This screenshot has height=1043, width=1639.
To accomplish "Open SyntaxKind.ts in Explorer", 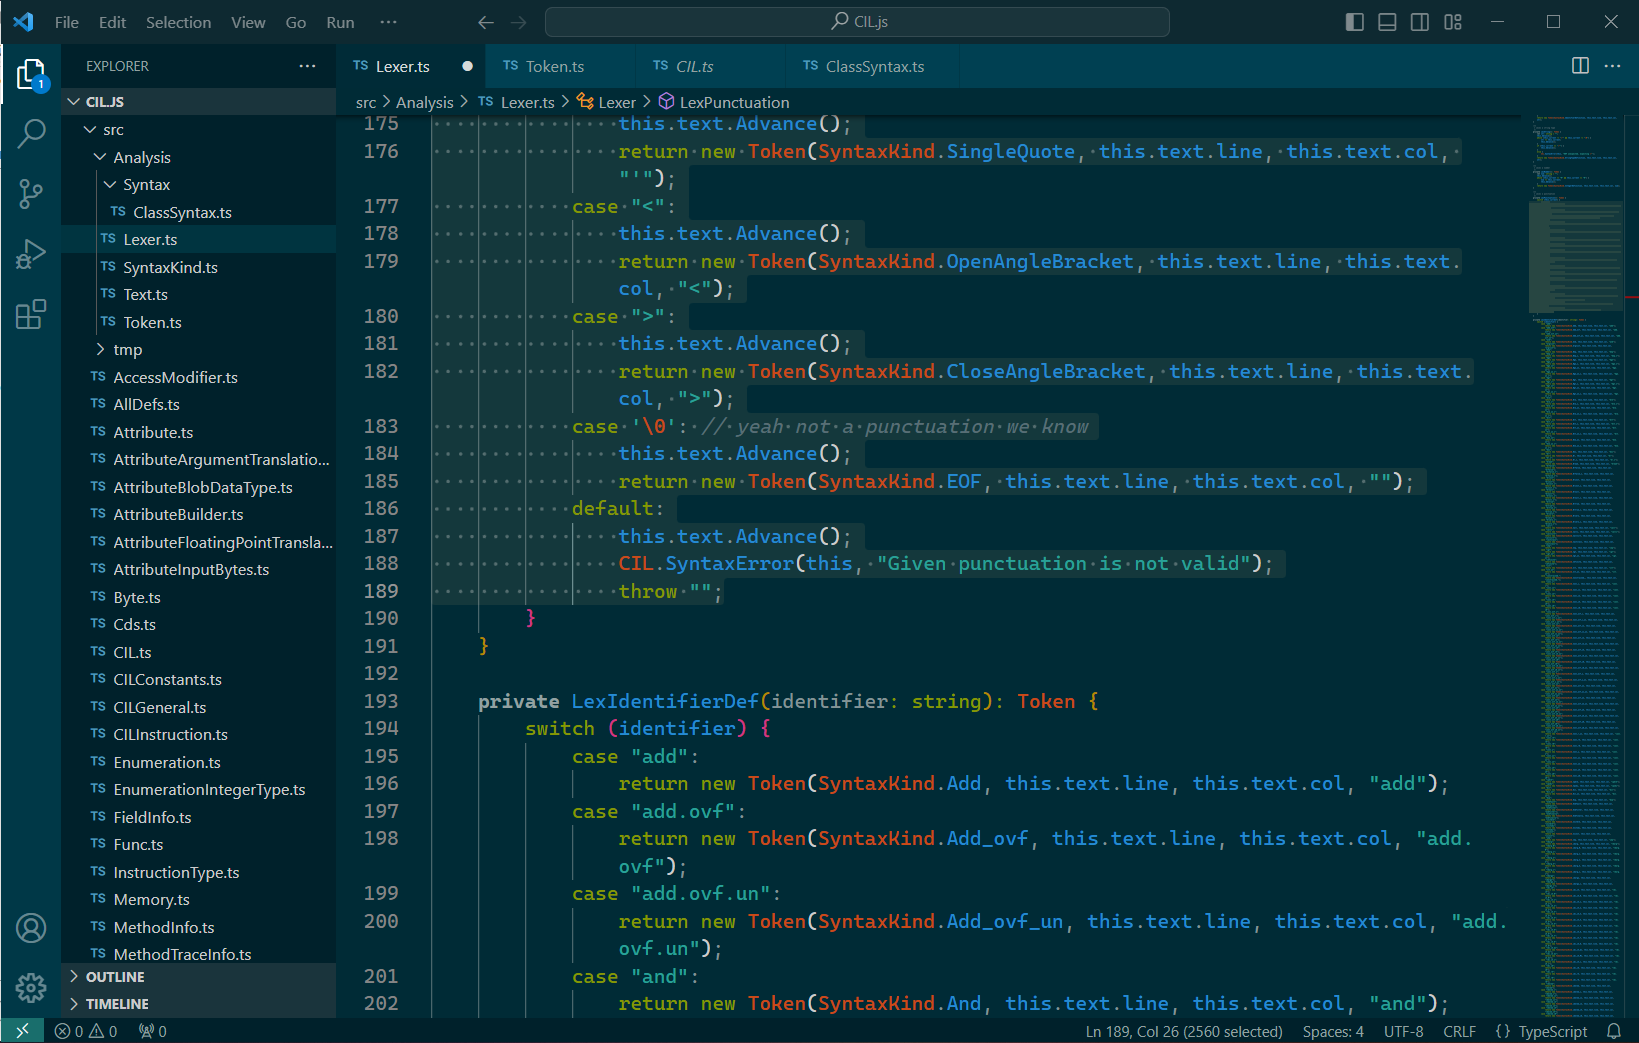I will pos(199,267).
